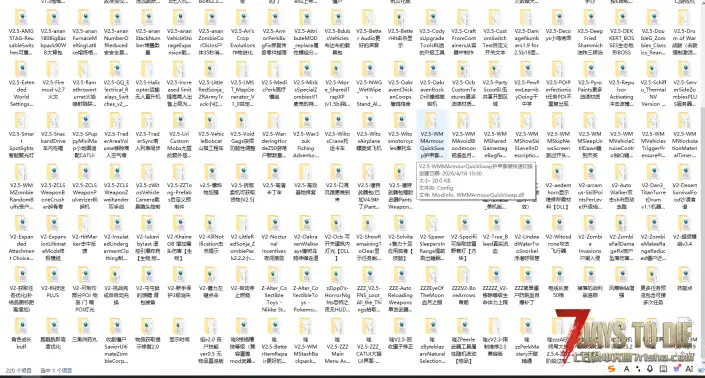Viewport: 705px width, 378px height.
Task: Select V2.5-SnackandDrive folder
Action: (x=53, y=133)
